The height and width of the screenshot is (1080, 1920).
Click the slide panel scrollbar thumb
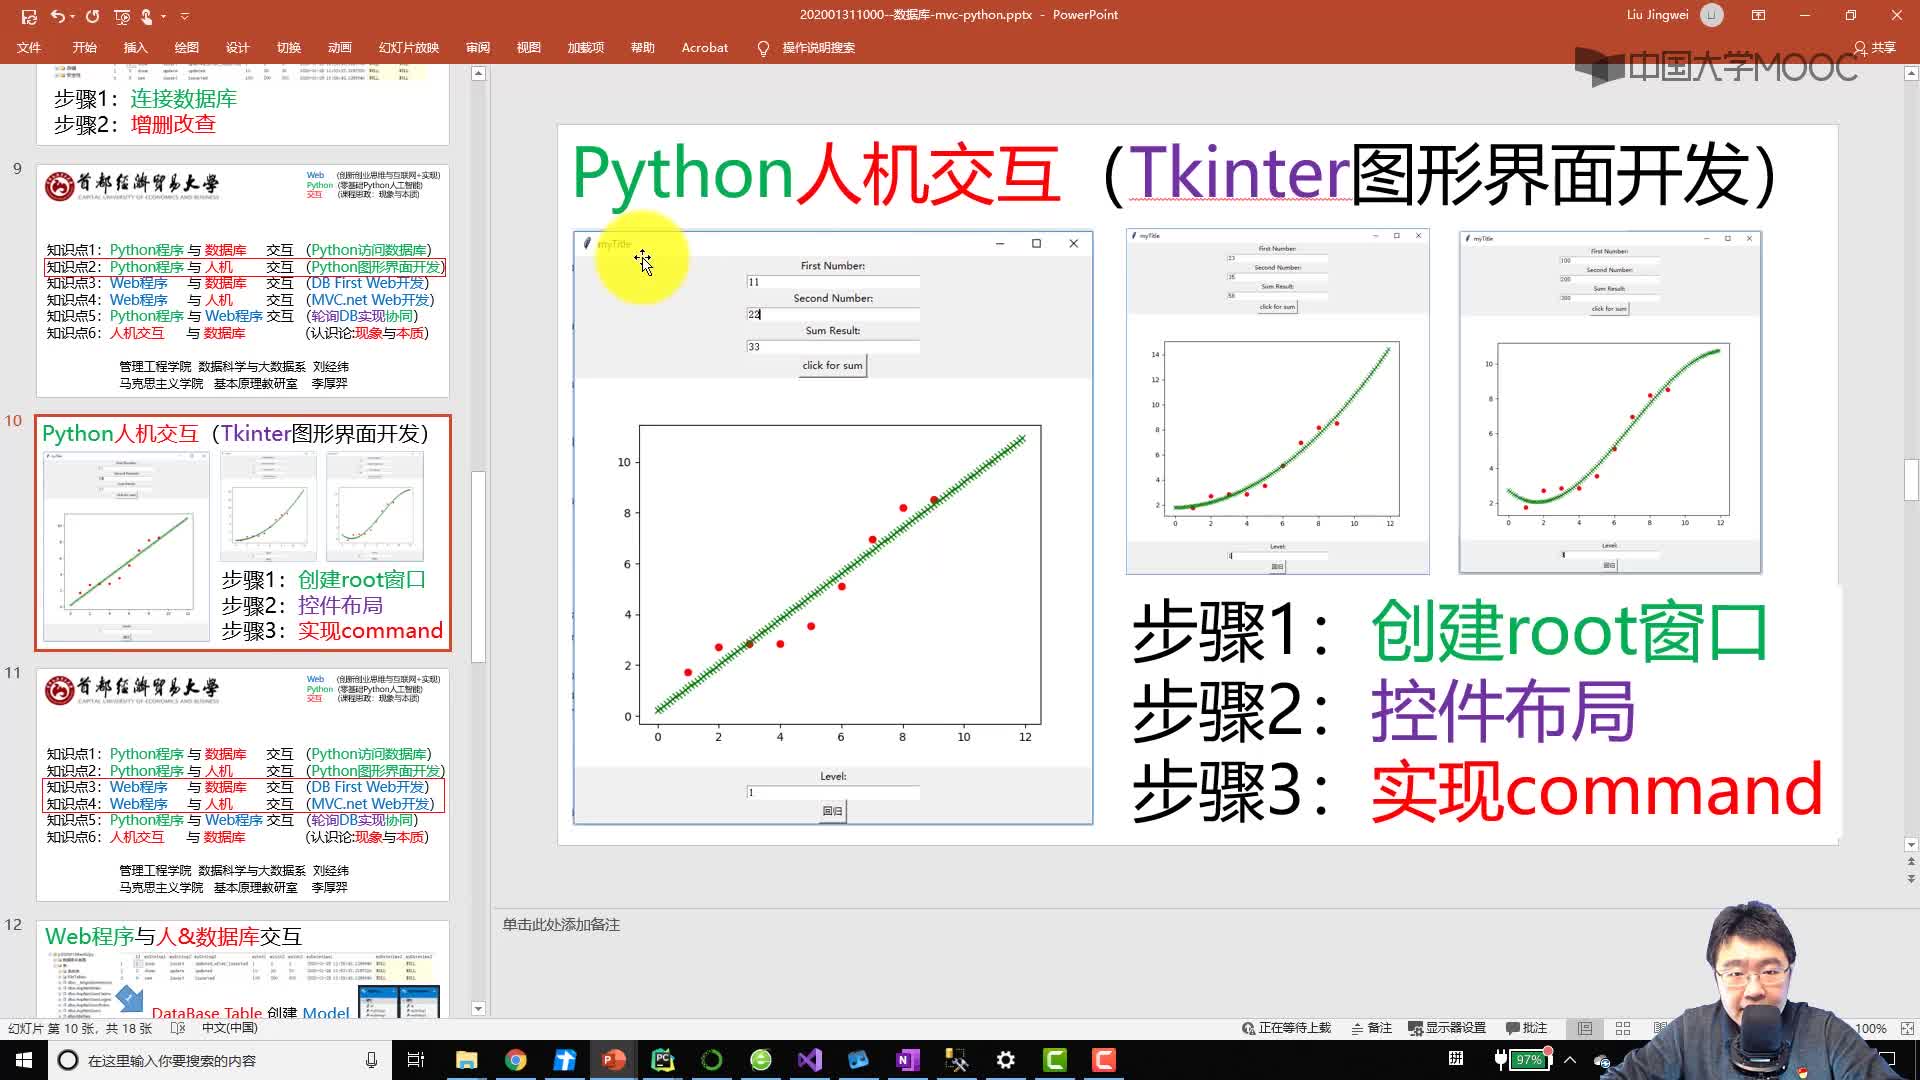click(x=478, y=566)
